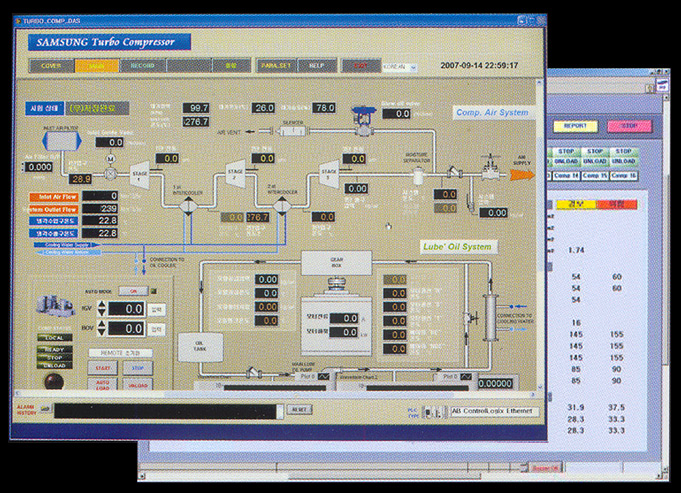Image resolution: width=681 pixels, height=493 pixels.
Task: Click the UNLOAD button in the control panel
Action: click(x=138, y=384)
